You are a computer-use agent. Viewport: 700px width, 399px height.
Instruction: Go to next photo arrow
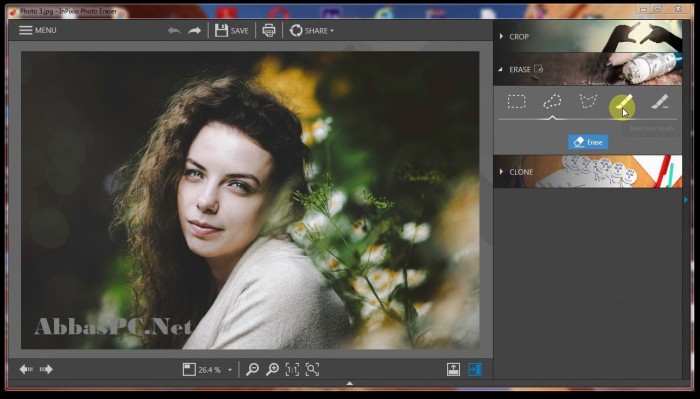[x=46, y=369]
